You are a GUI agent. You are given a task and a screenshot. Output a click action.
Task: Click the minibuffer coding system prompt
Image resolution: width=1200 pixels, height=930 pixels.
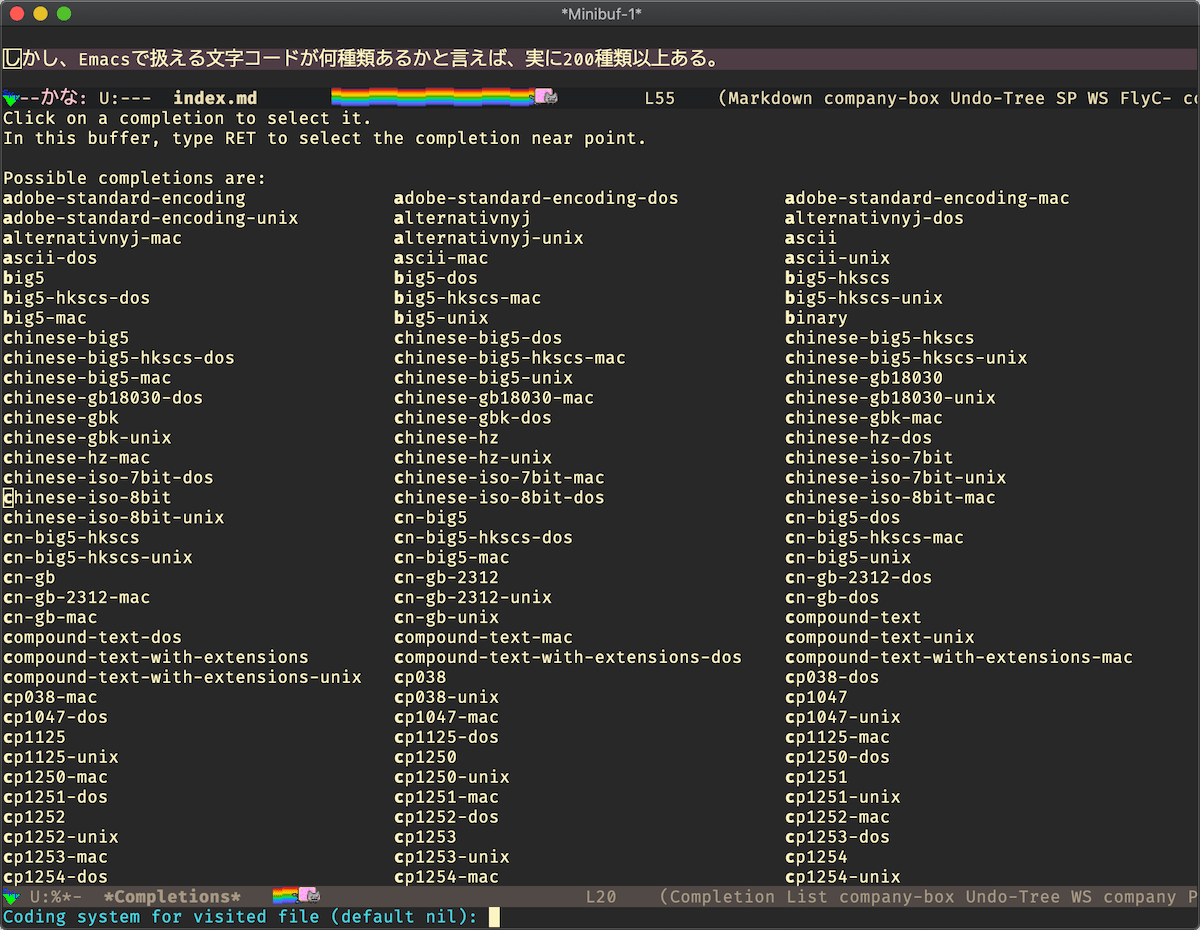pyautogui.click(x=240, y=916)
